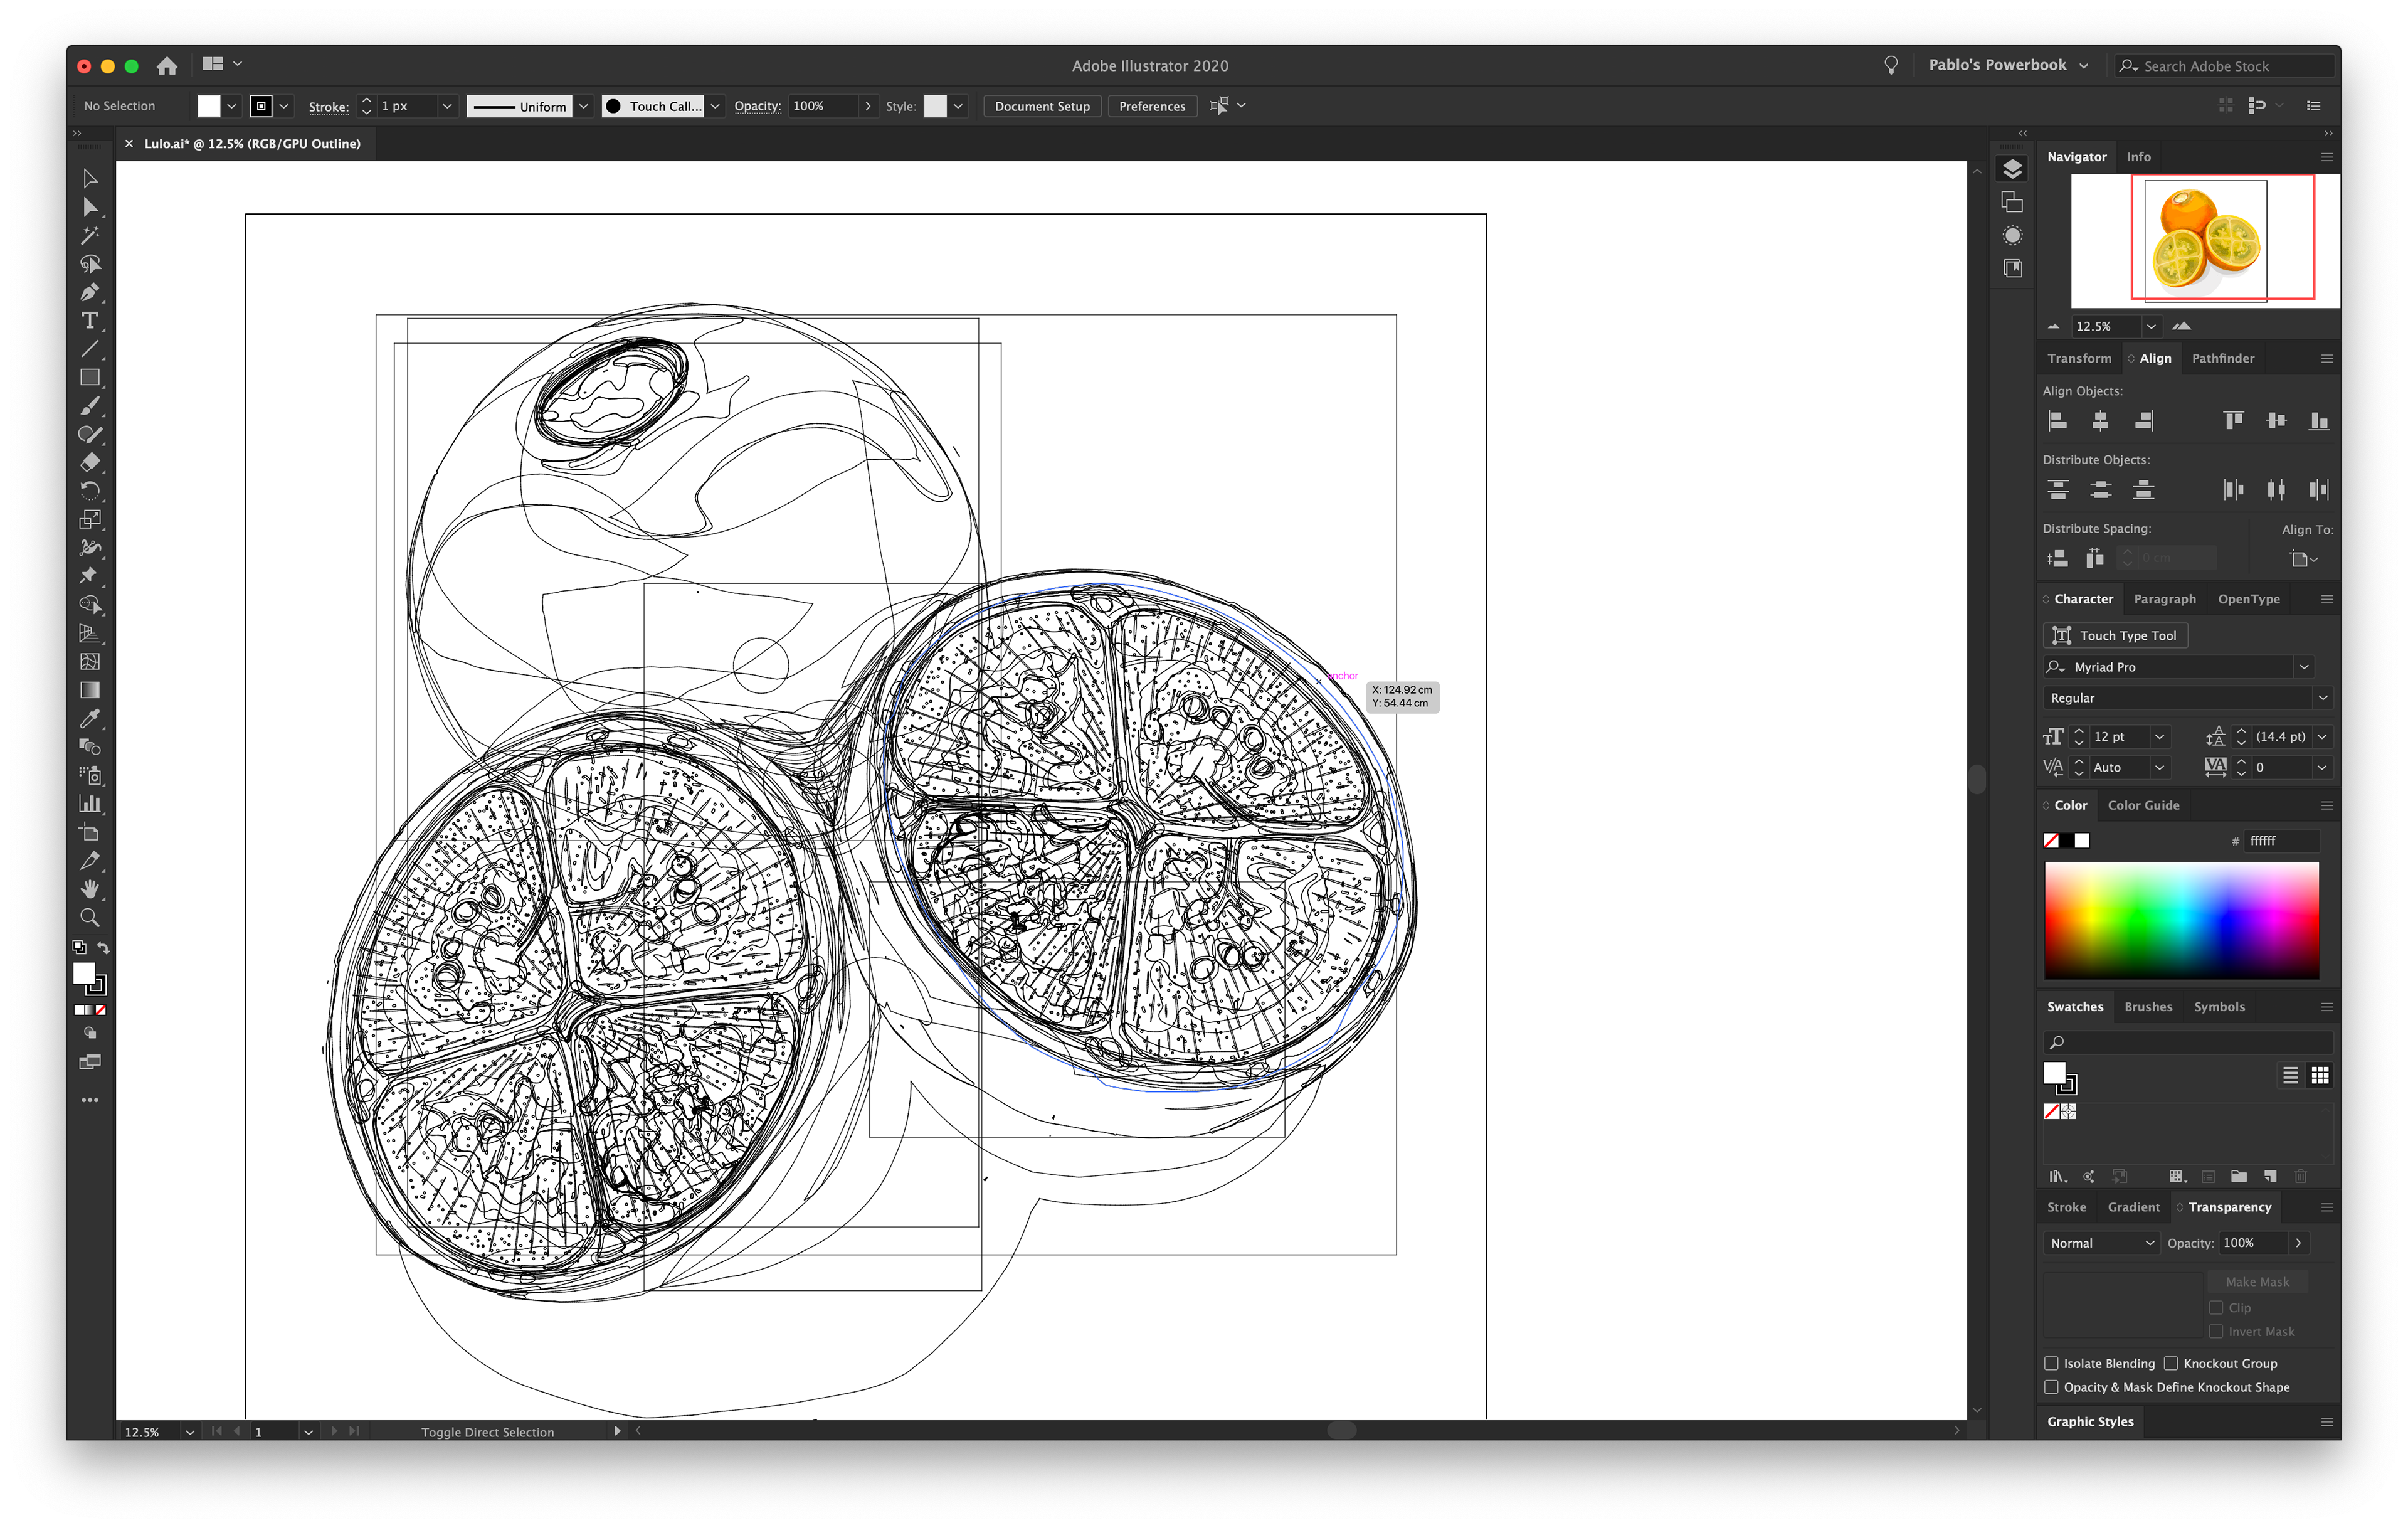The image size is (2408, 1528).
Task: Select the Rectangle tool
Action: [x=90, y=378]
